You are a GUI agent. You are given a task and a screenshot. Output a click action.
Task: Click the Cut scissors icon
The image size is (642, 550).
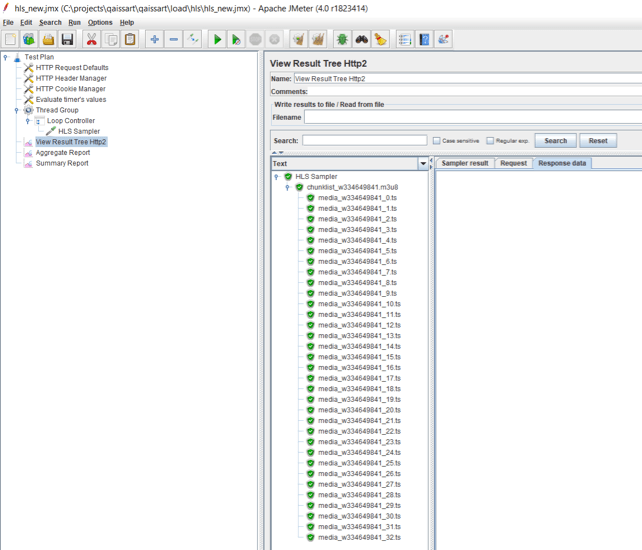(92, 40)
